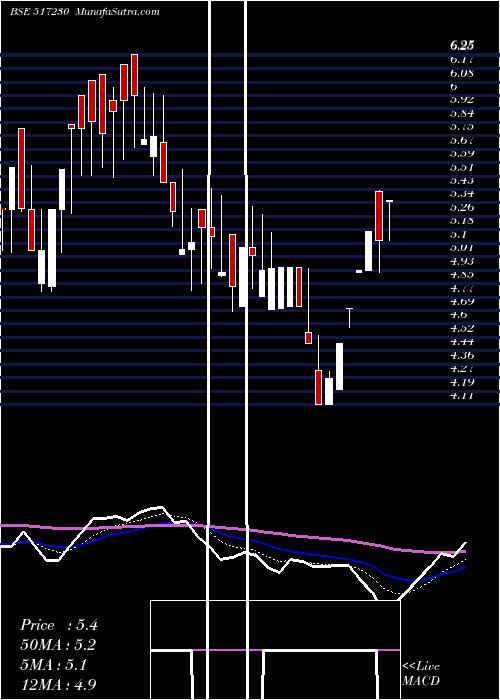Choose the 5.43 price label
Viewport: 500px width, 700px height.
(462, 180)
